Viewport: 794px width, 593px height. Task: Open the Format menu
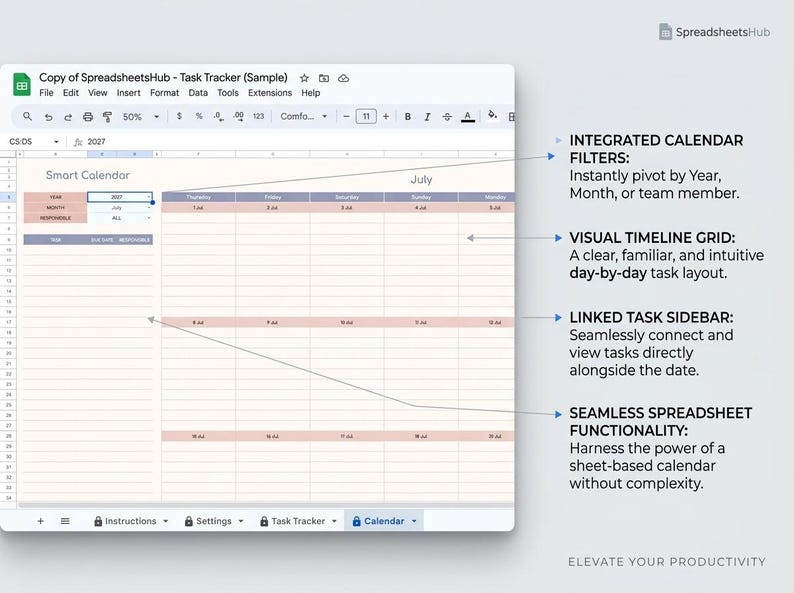(164, 93)
